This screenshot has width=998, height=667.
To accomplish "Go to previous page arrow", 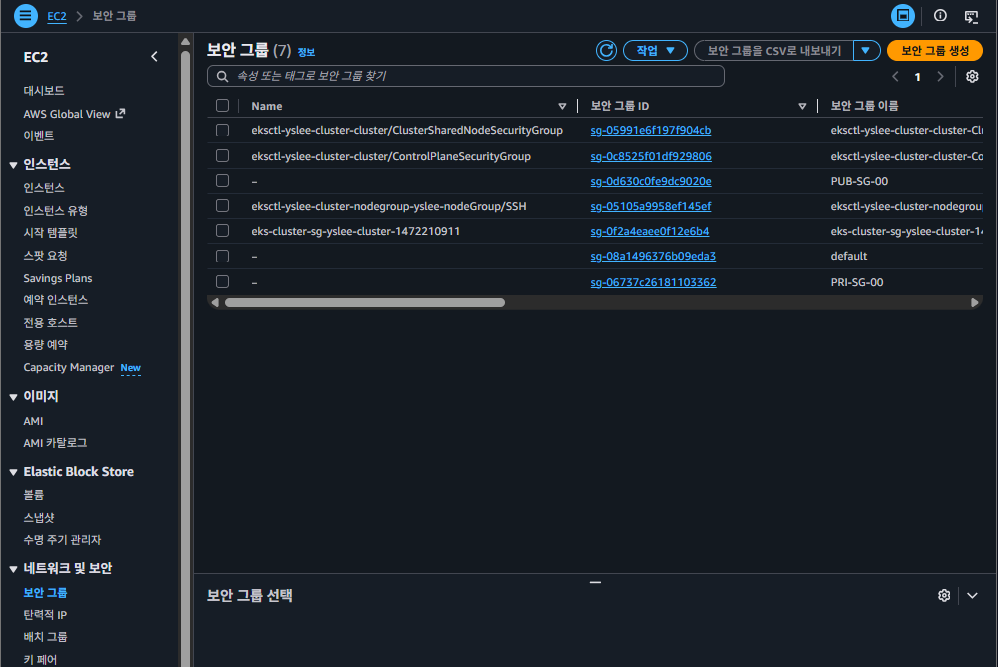I will [896, 76].
